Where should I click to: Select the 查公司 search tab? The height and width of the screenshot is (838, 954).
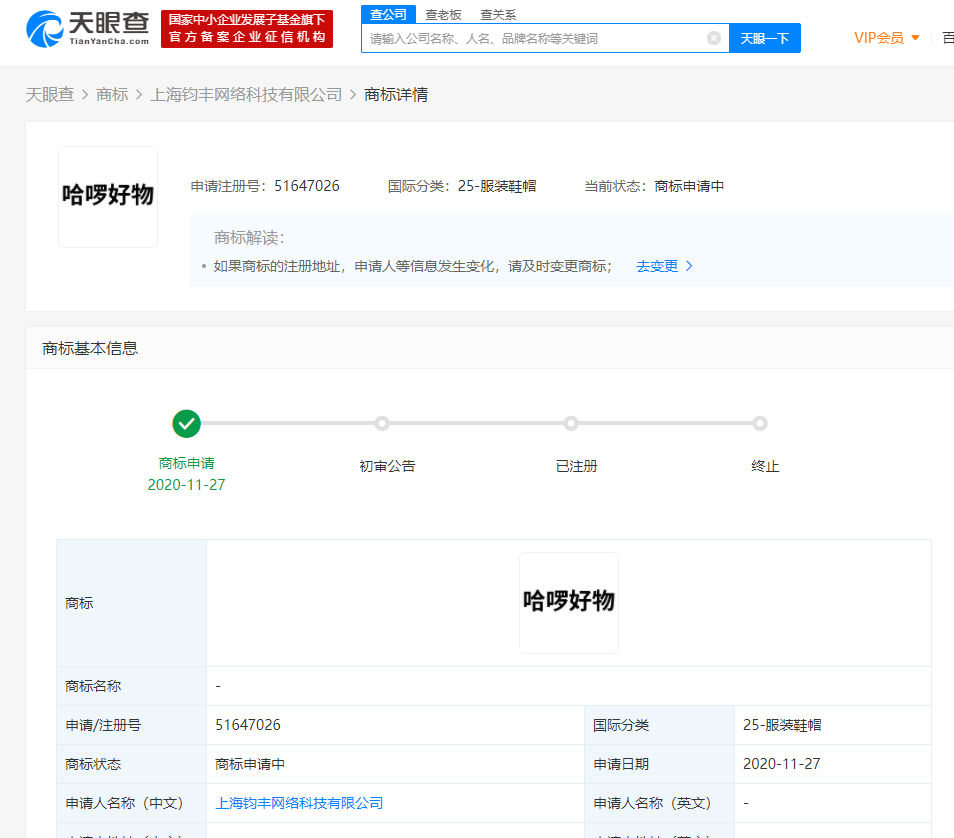click(388, 14)
